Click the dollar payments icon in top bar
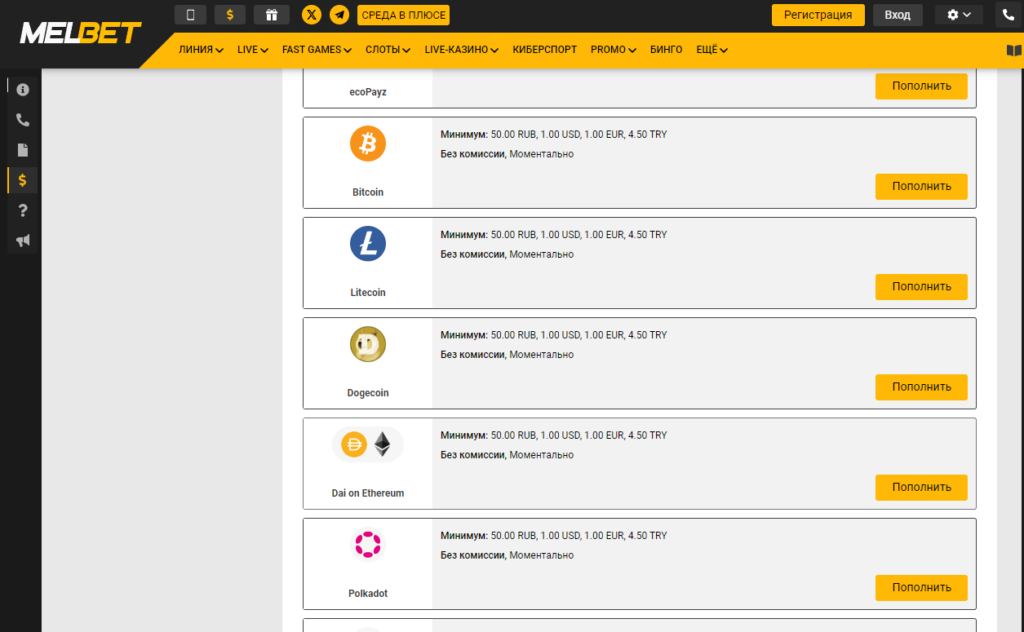Image resolution: width=1024 pixels, height=632 pixels. click(x=230, y=15)
